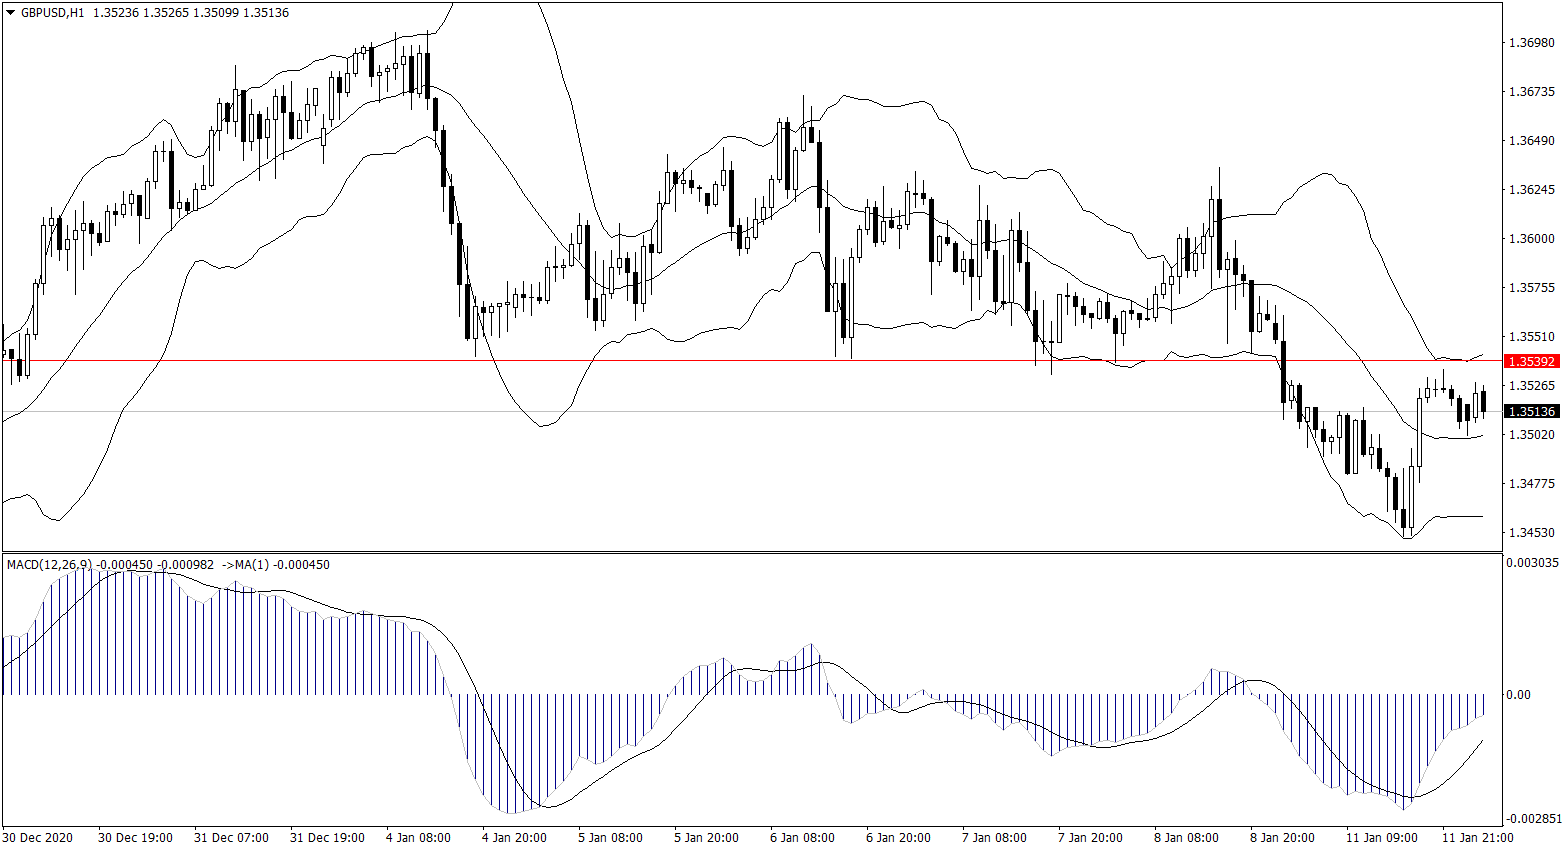This screenshot has height=850, width=1566.
Task: Click the 30 Dec 2020 date label
Action: tap(37, 837)
